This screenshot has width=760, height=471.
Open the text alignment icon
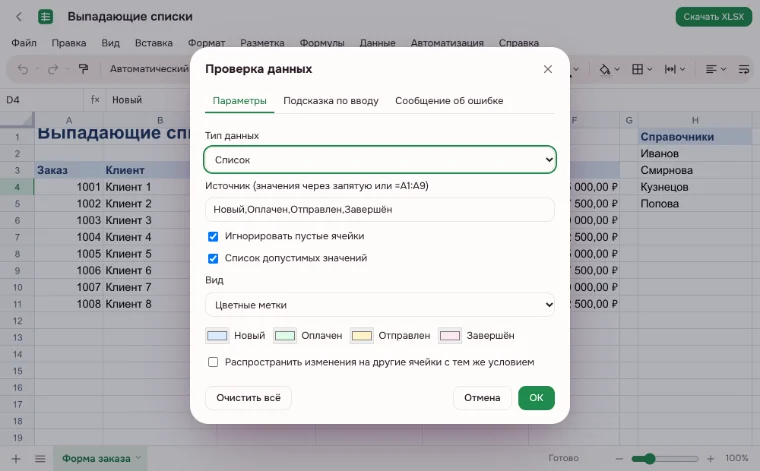tap(711, 69)
